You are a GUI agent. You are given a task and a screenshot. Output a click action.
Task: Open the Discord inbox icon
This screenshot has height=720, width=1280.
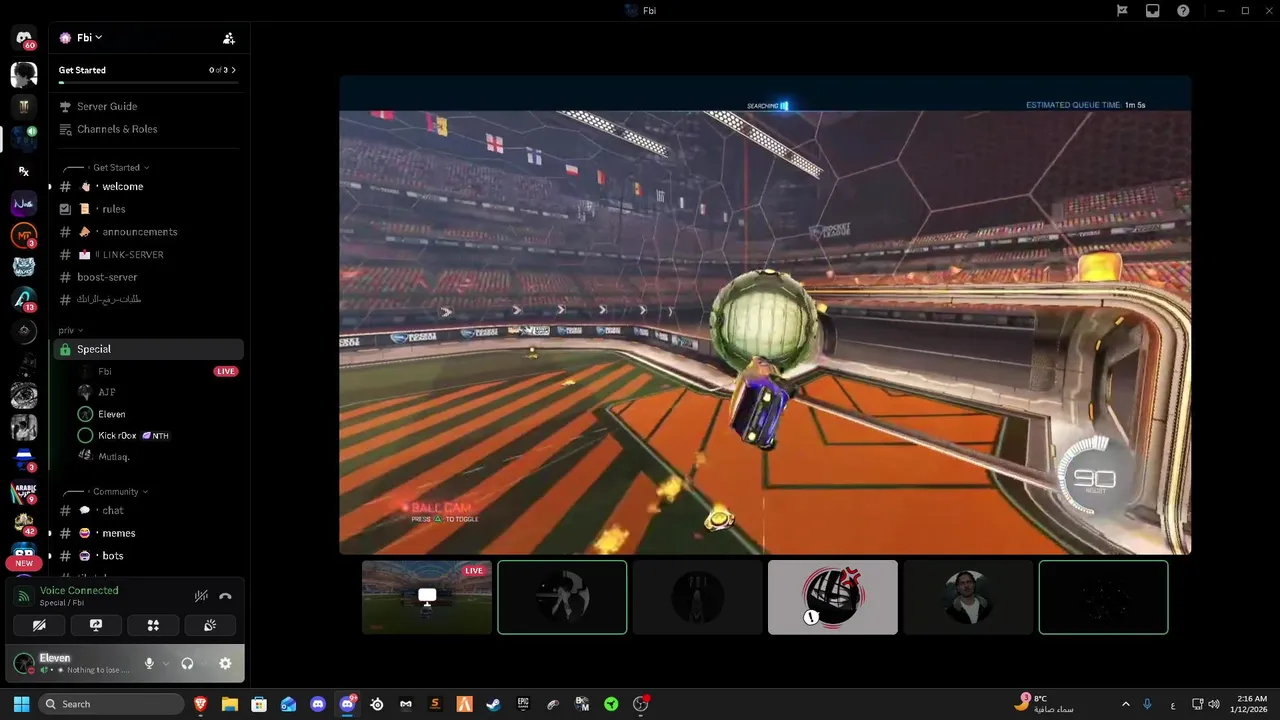(1153, 11)
